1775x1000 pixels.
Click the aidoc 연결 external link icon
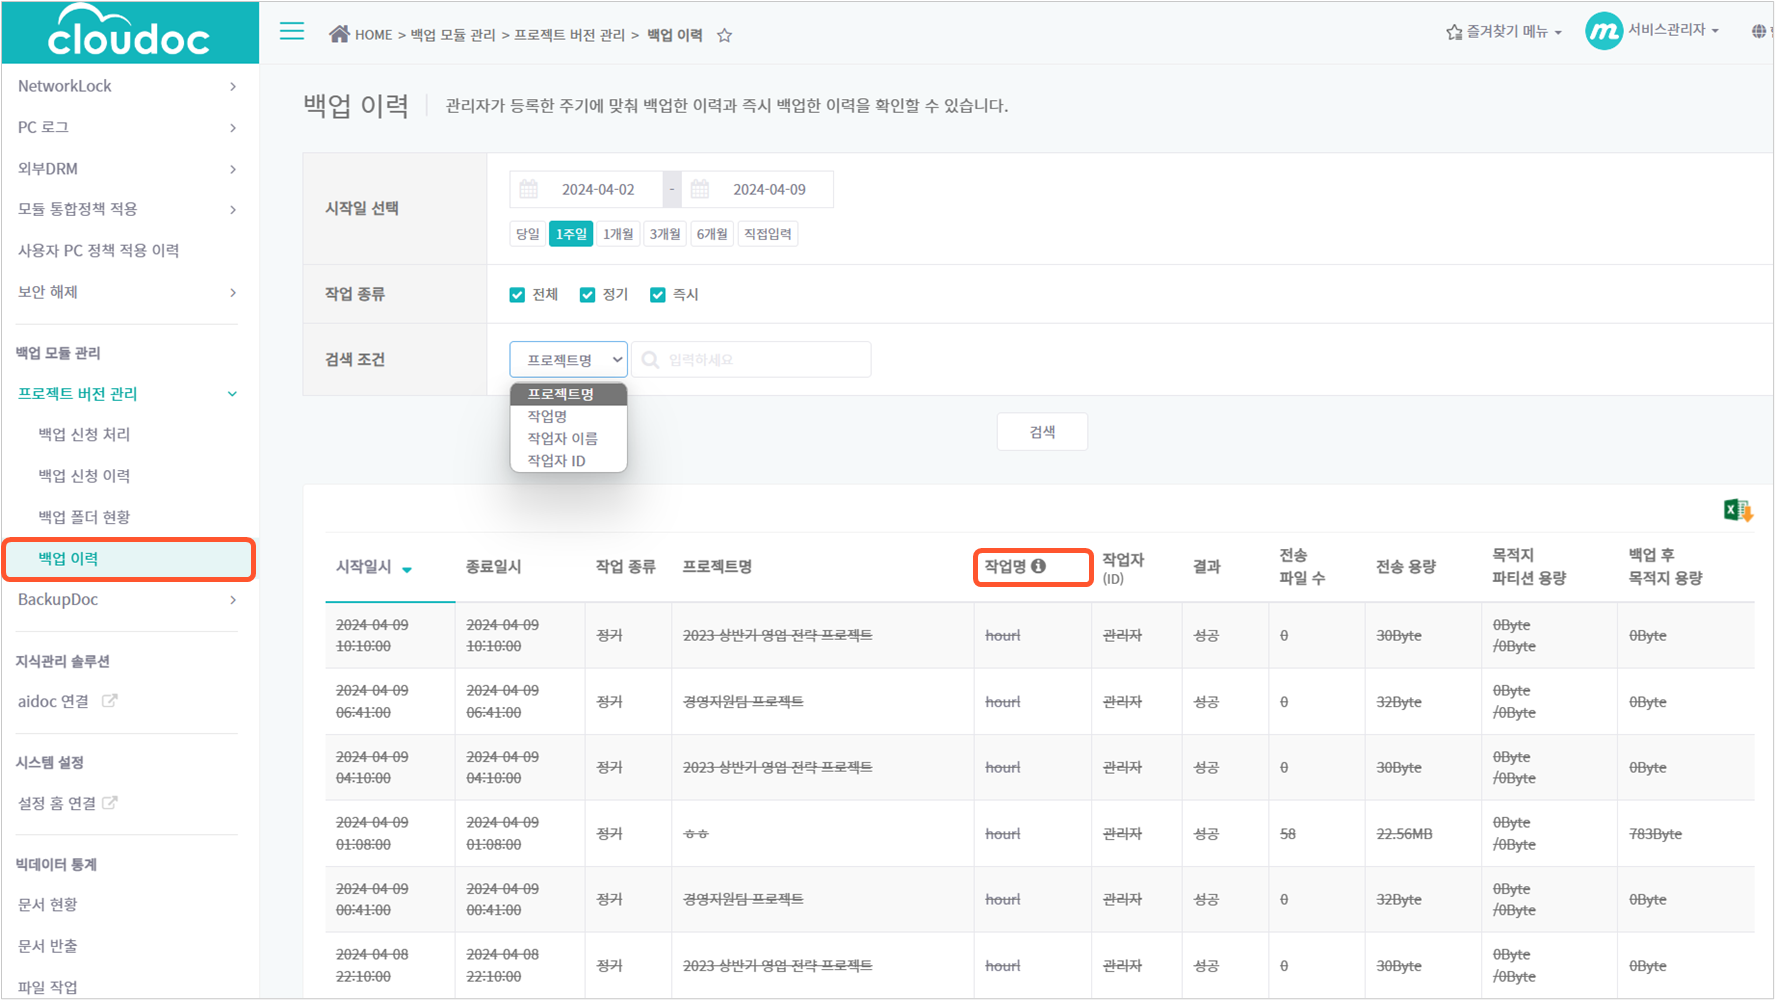(110, 701)
